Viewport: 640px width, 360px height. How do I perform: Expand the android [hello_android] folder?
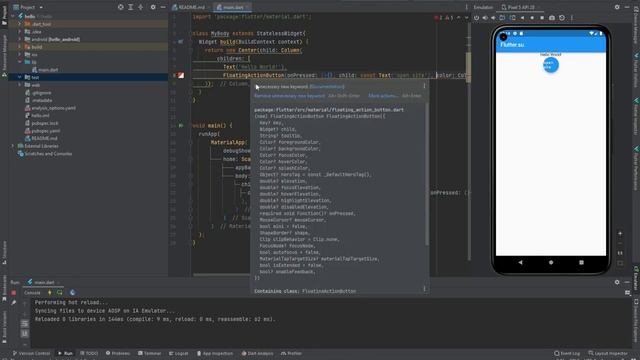[20, 39]
